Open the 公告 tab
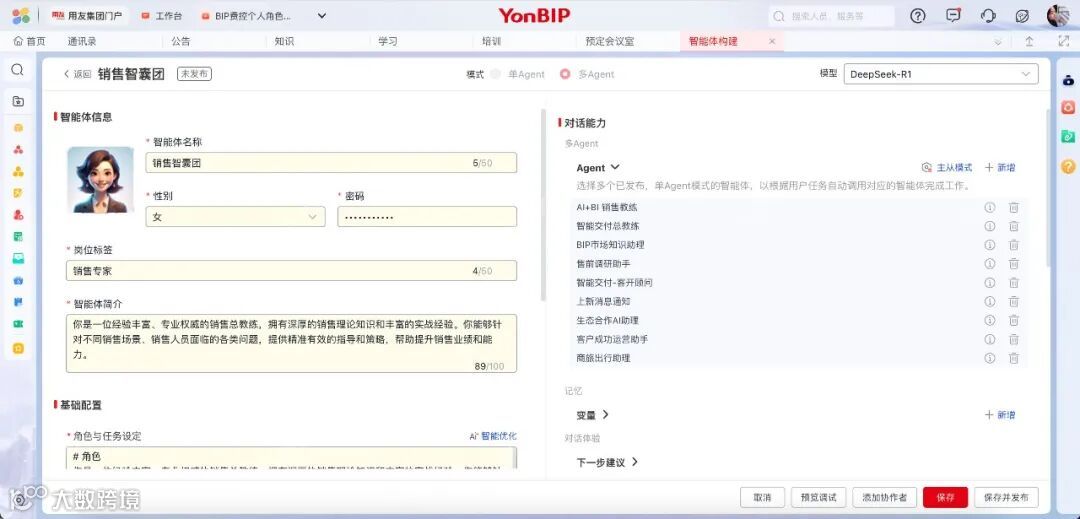This screenshot has height=519, width=1080. point(180,41)
